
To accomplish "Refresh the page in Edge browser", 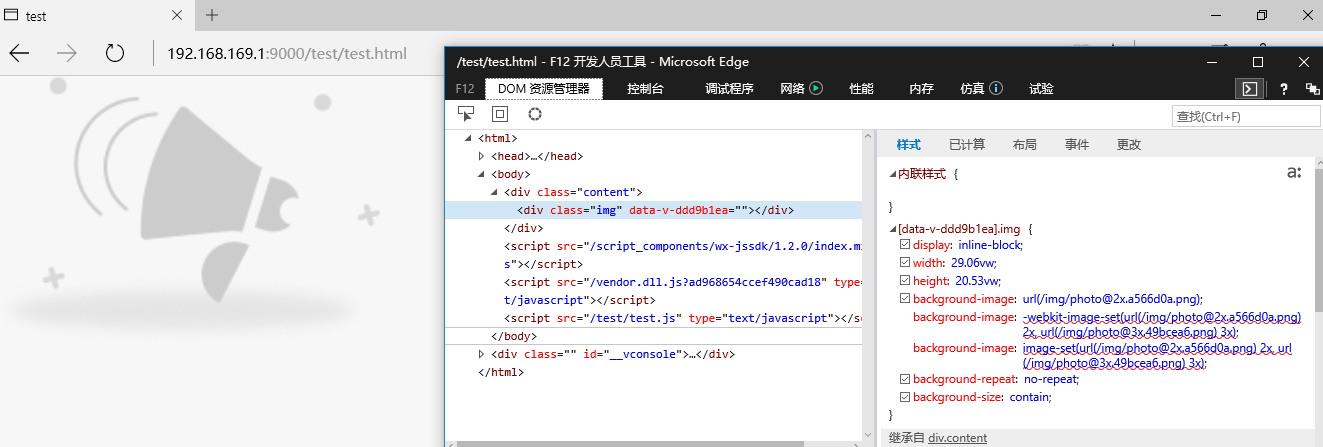I will pos(115,53).
